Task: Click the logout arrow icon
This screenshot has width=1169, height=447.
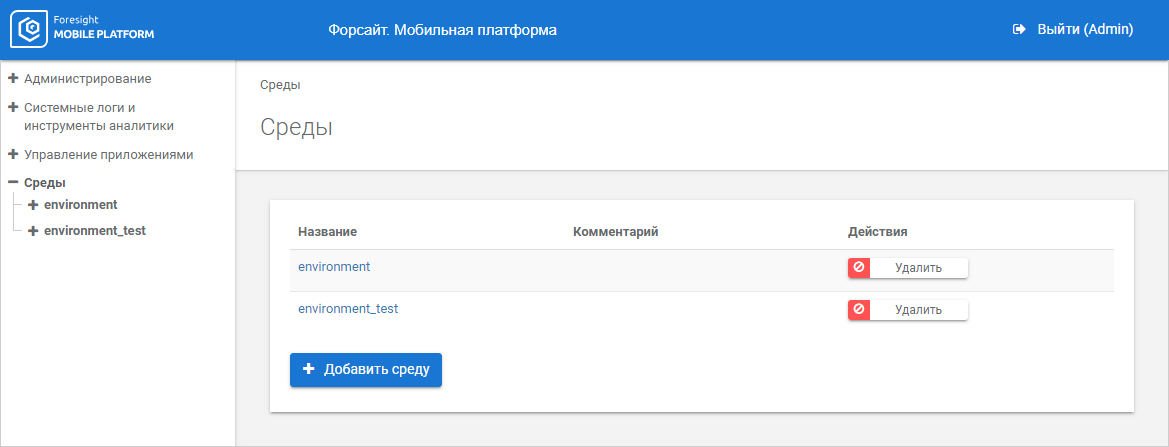Action: click(x=1019, y=30)
